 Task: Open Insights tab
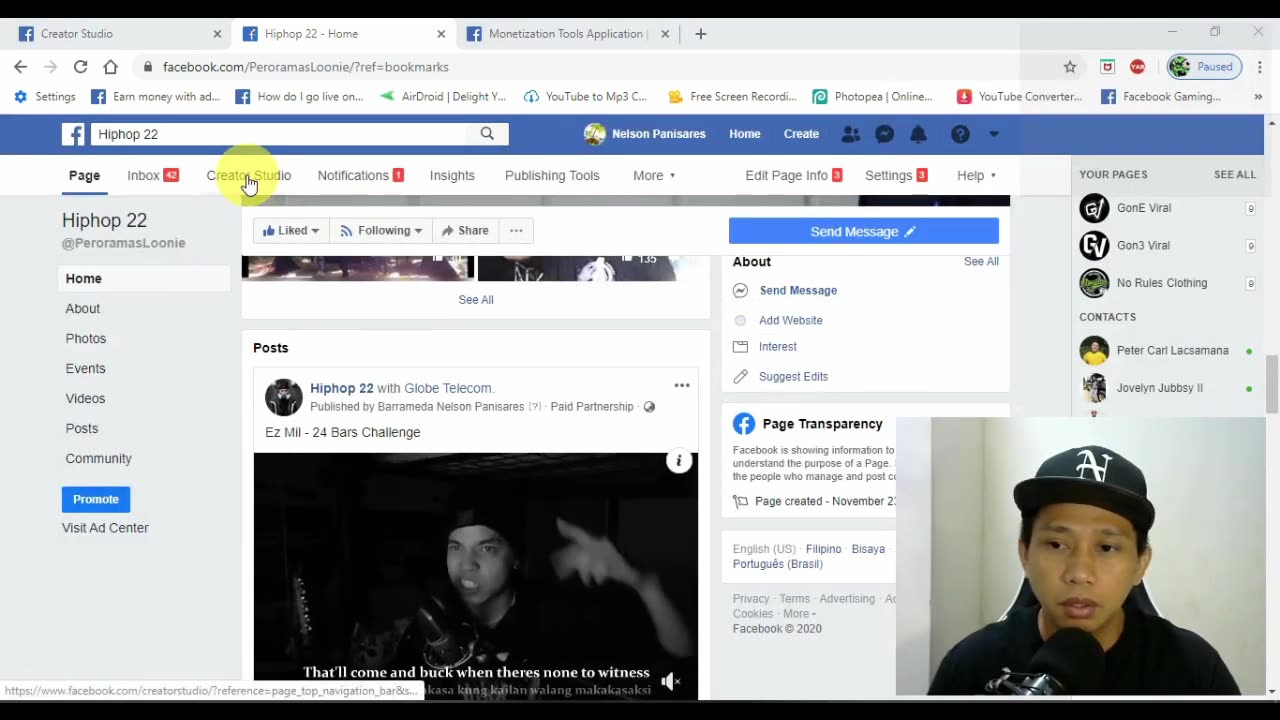tap(452, 175)
